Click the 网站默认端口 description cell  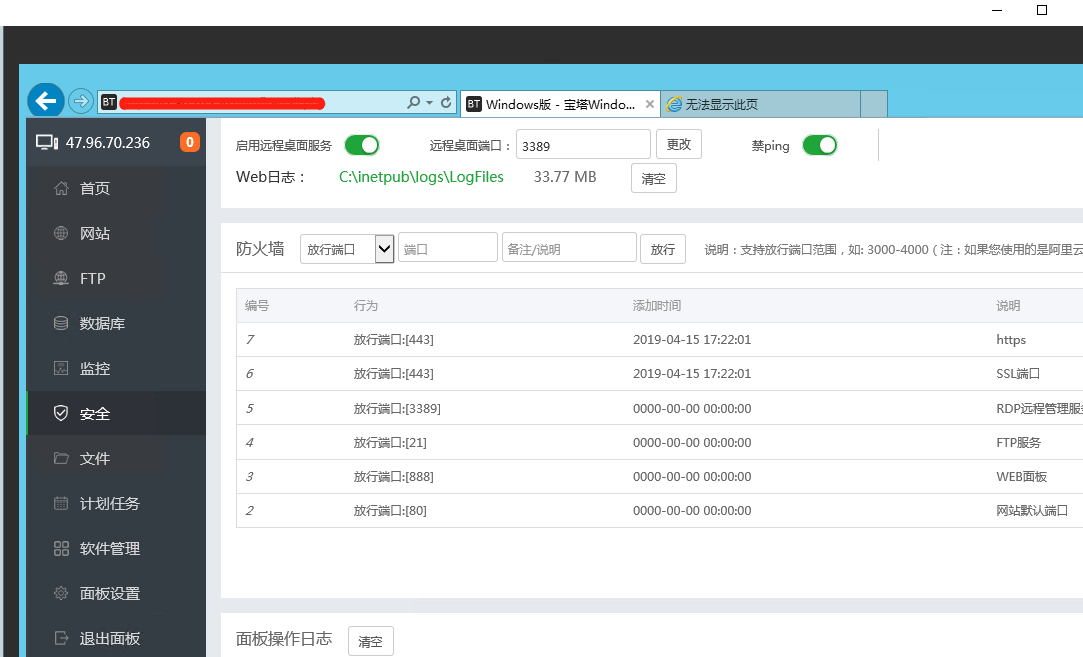[x=1032, y=511]
